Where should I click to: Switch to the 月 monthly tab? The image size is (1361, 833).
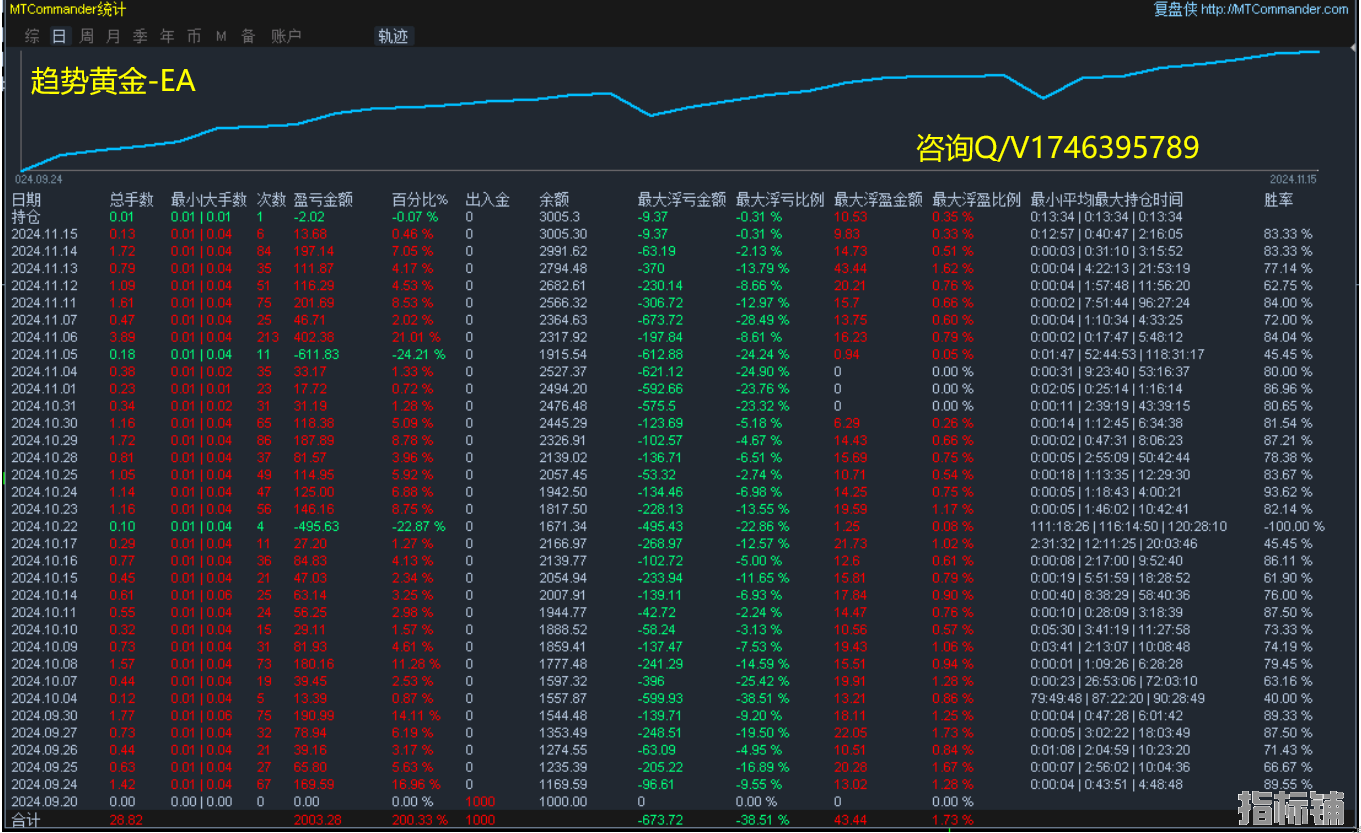pyautogui.click(x=113, y=36)
